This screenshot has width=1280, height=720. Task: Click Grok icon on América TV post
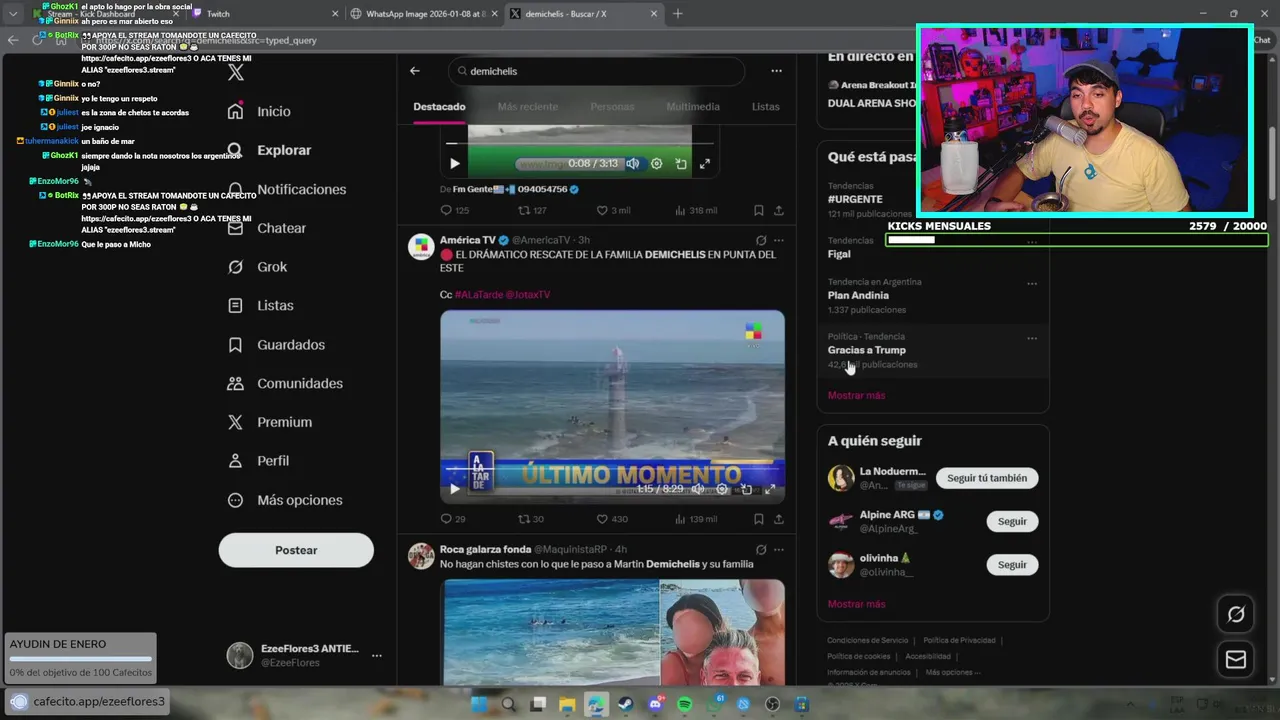point(761,240)
